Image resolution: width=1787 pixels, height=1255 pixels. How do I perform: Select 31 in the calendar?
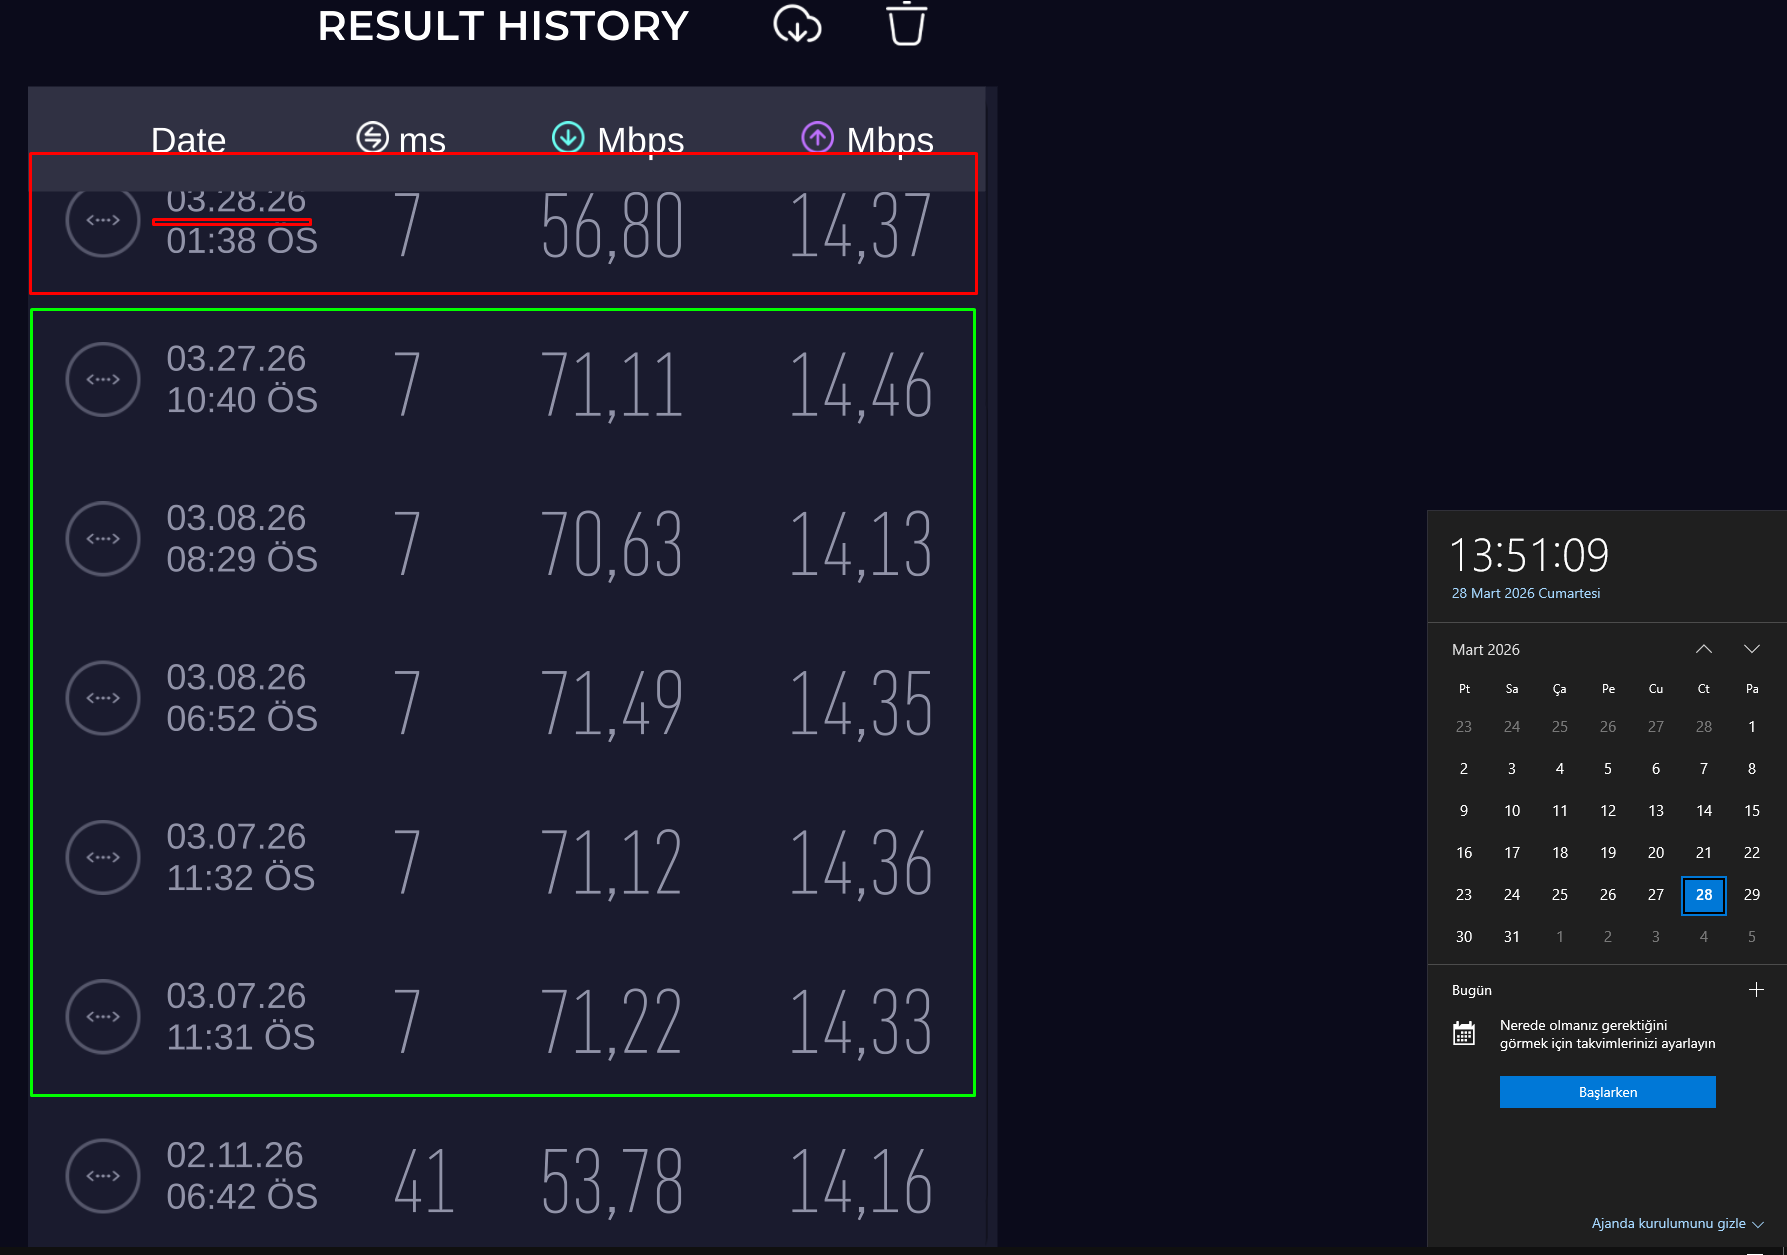pos(1512,937)
